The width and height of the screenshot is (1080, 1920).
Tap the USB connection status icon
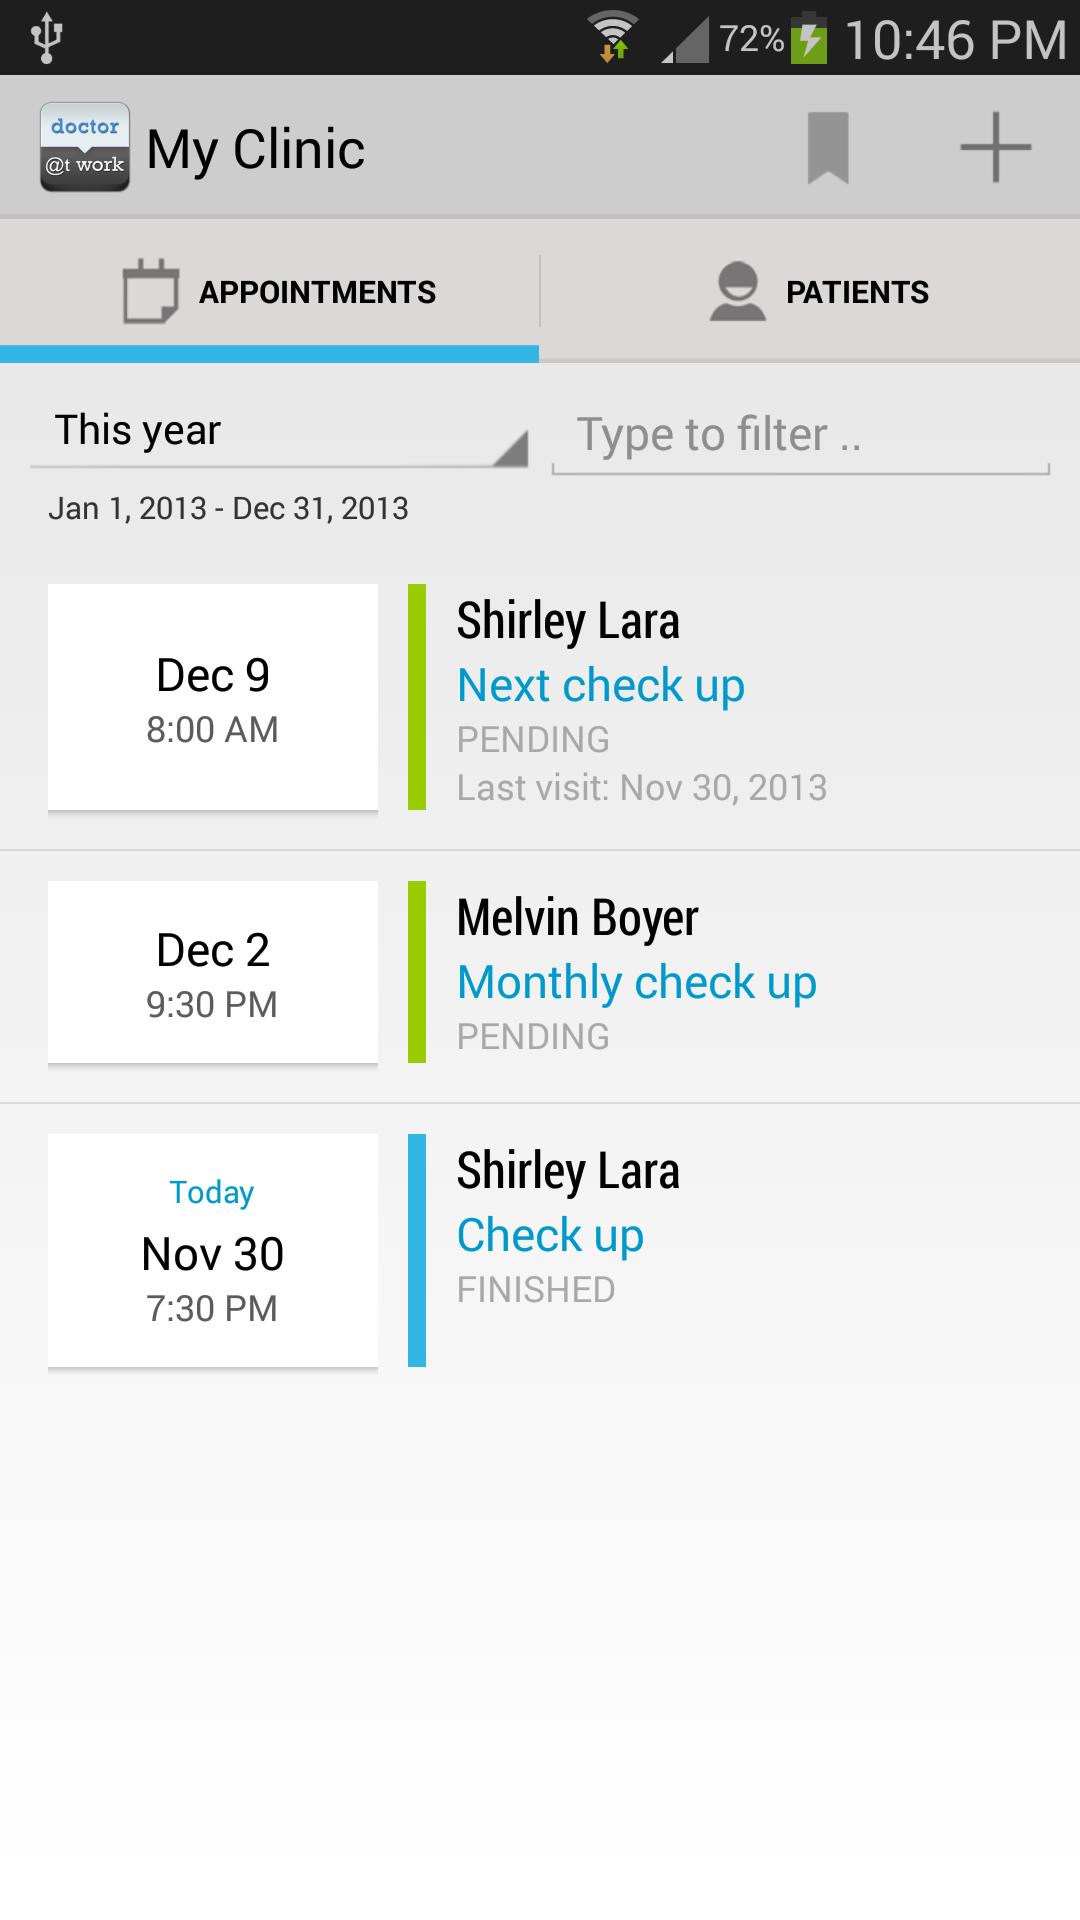[x=46, y=38]
